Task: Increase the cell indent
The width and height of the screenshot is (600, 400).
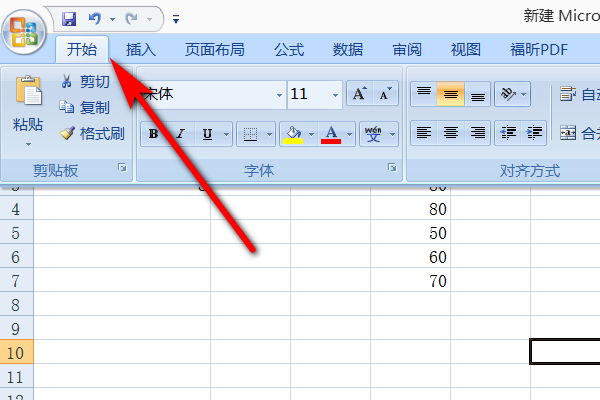Action: click(x=534, y=133)
